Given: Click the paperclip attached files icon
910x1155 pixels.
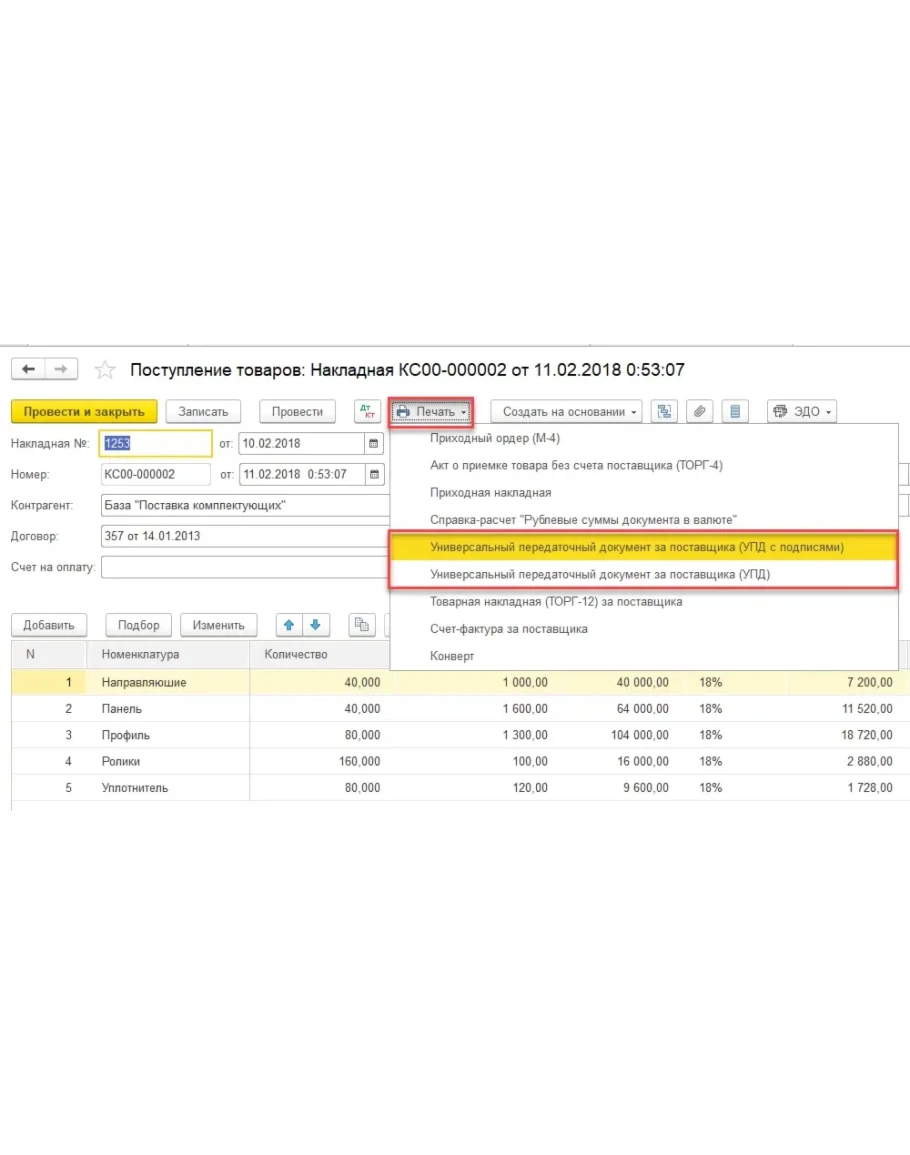Looking at the screenshot, I should coord(700,411).
